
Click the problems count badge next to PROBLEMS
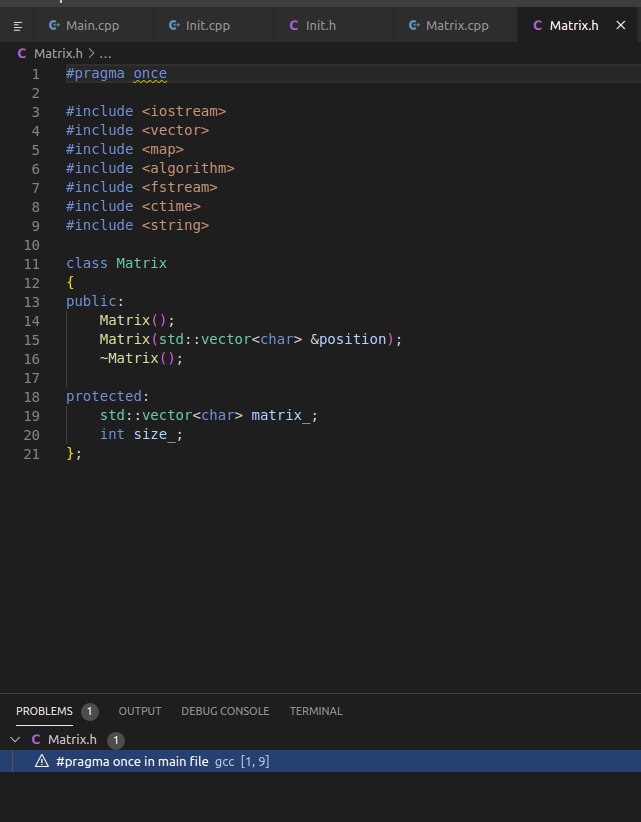(x=90, y=711)
